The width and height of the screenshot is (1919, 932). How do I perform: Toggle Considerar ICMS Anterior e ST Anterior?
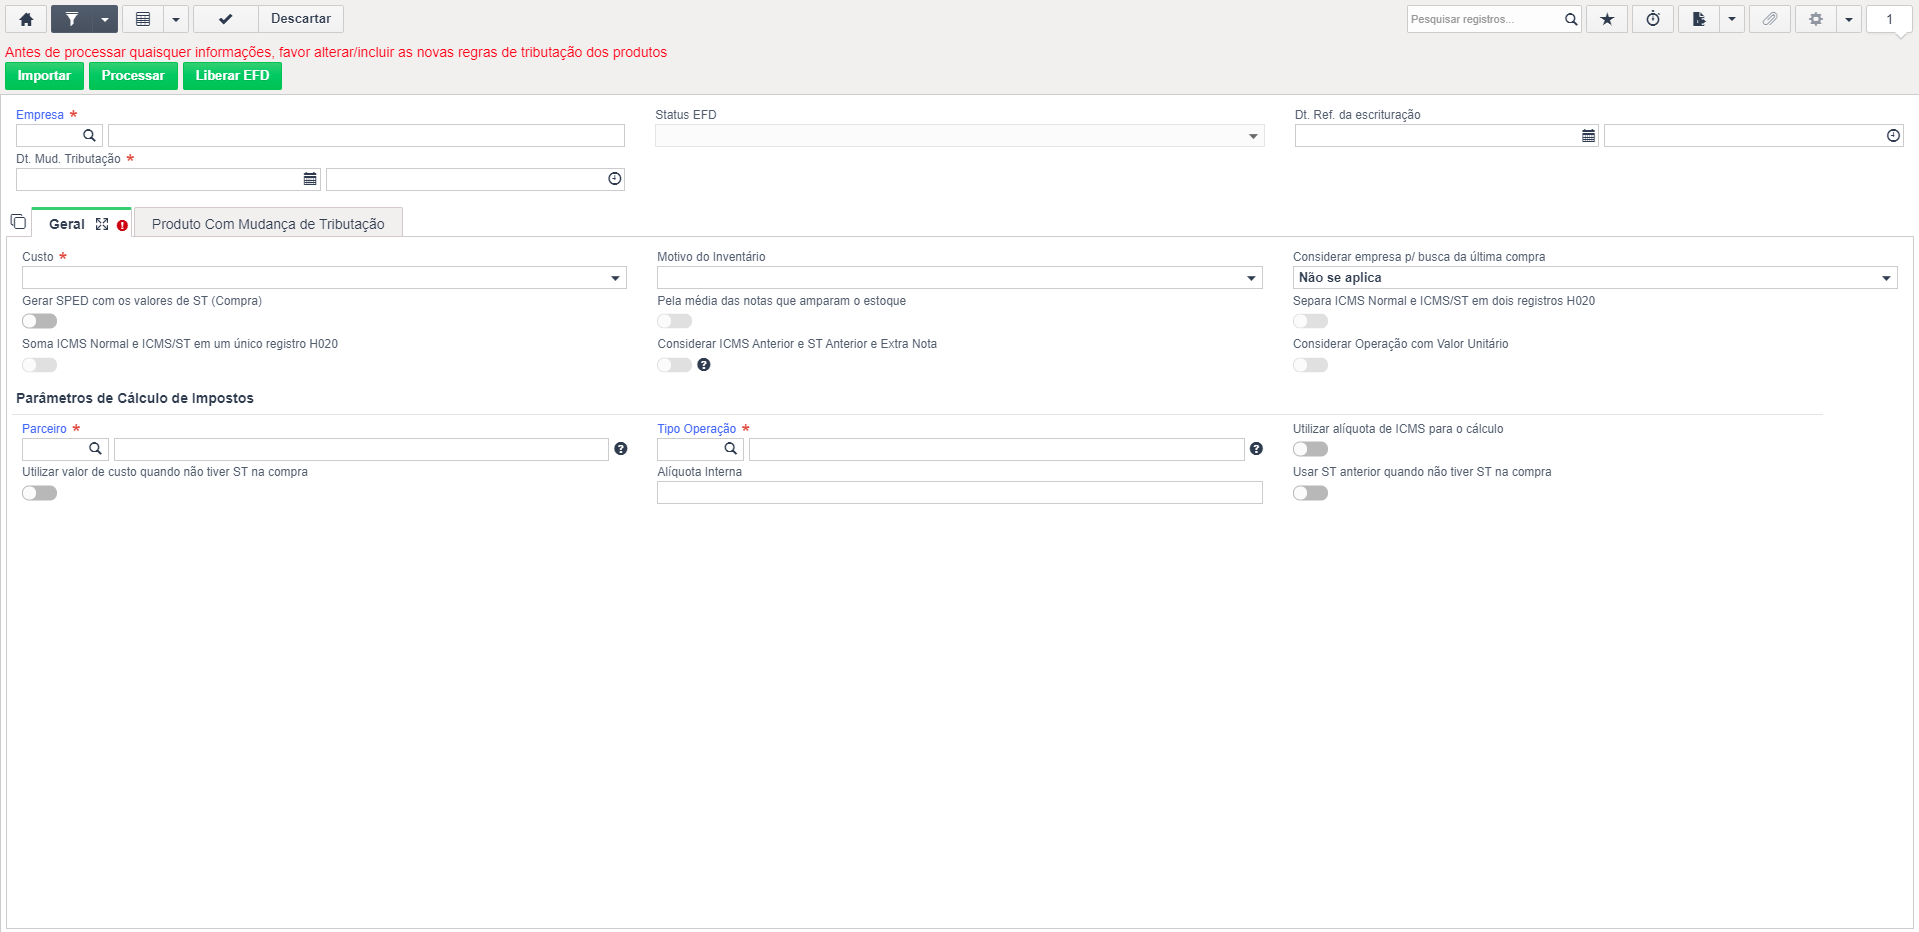coord(675,365)
